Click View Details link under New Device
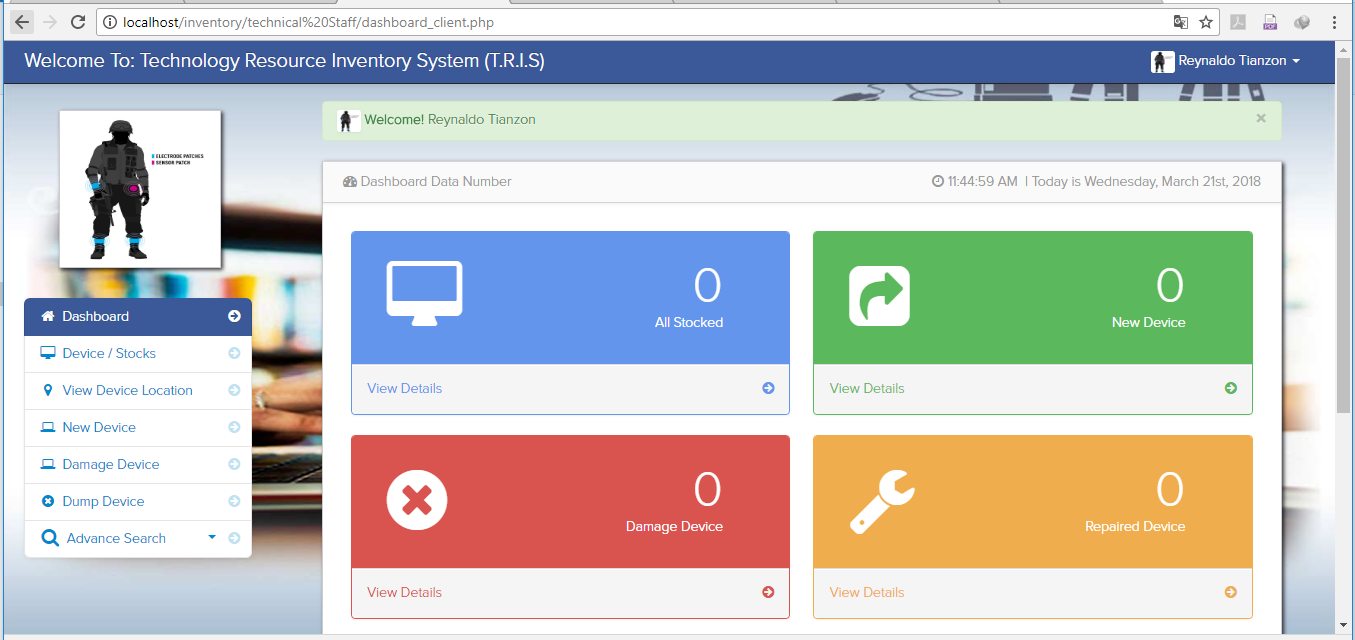1355x640 pixels. point(866,388)
